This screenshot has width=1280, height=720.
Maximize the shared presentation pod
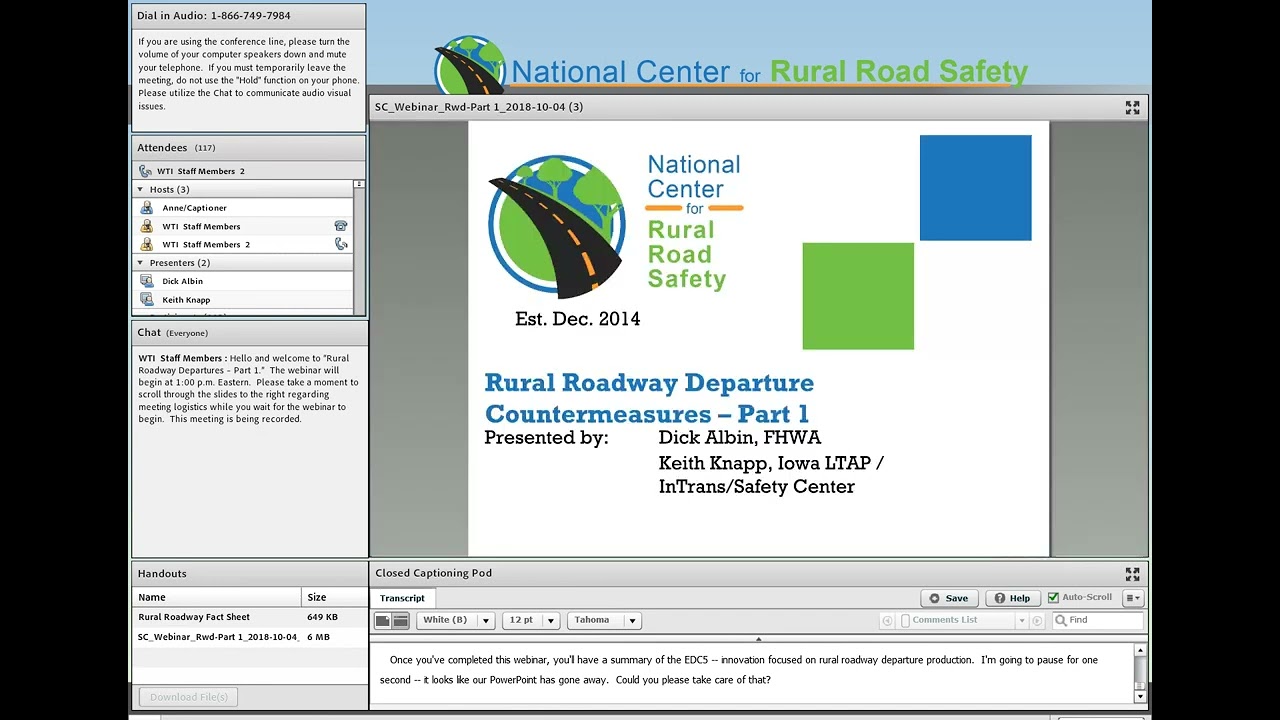click(x=1132, y=107)
